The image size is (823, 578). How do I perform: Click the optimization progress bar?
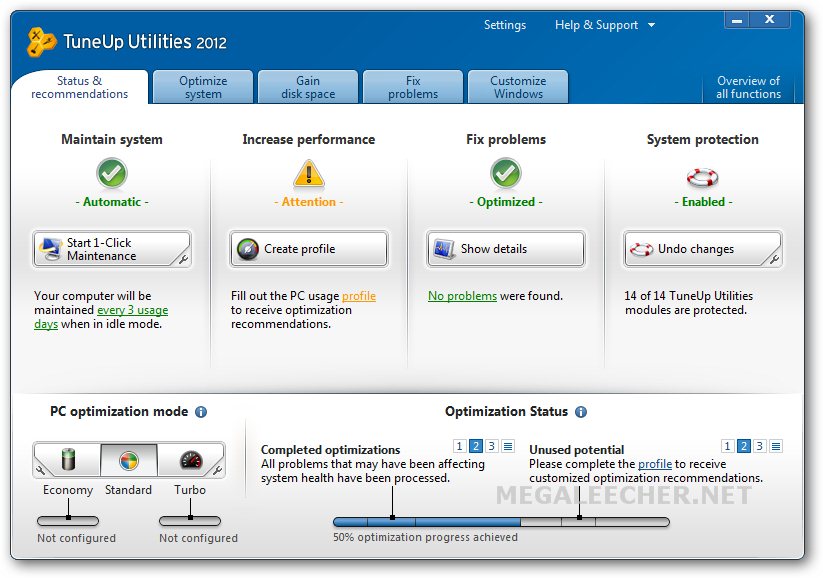coord(501,522)
